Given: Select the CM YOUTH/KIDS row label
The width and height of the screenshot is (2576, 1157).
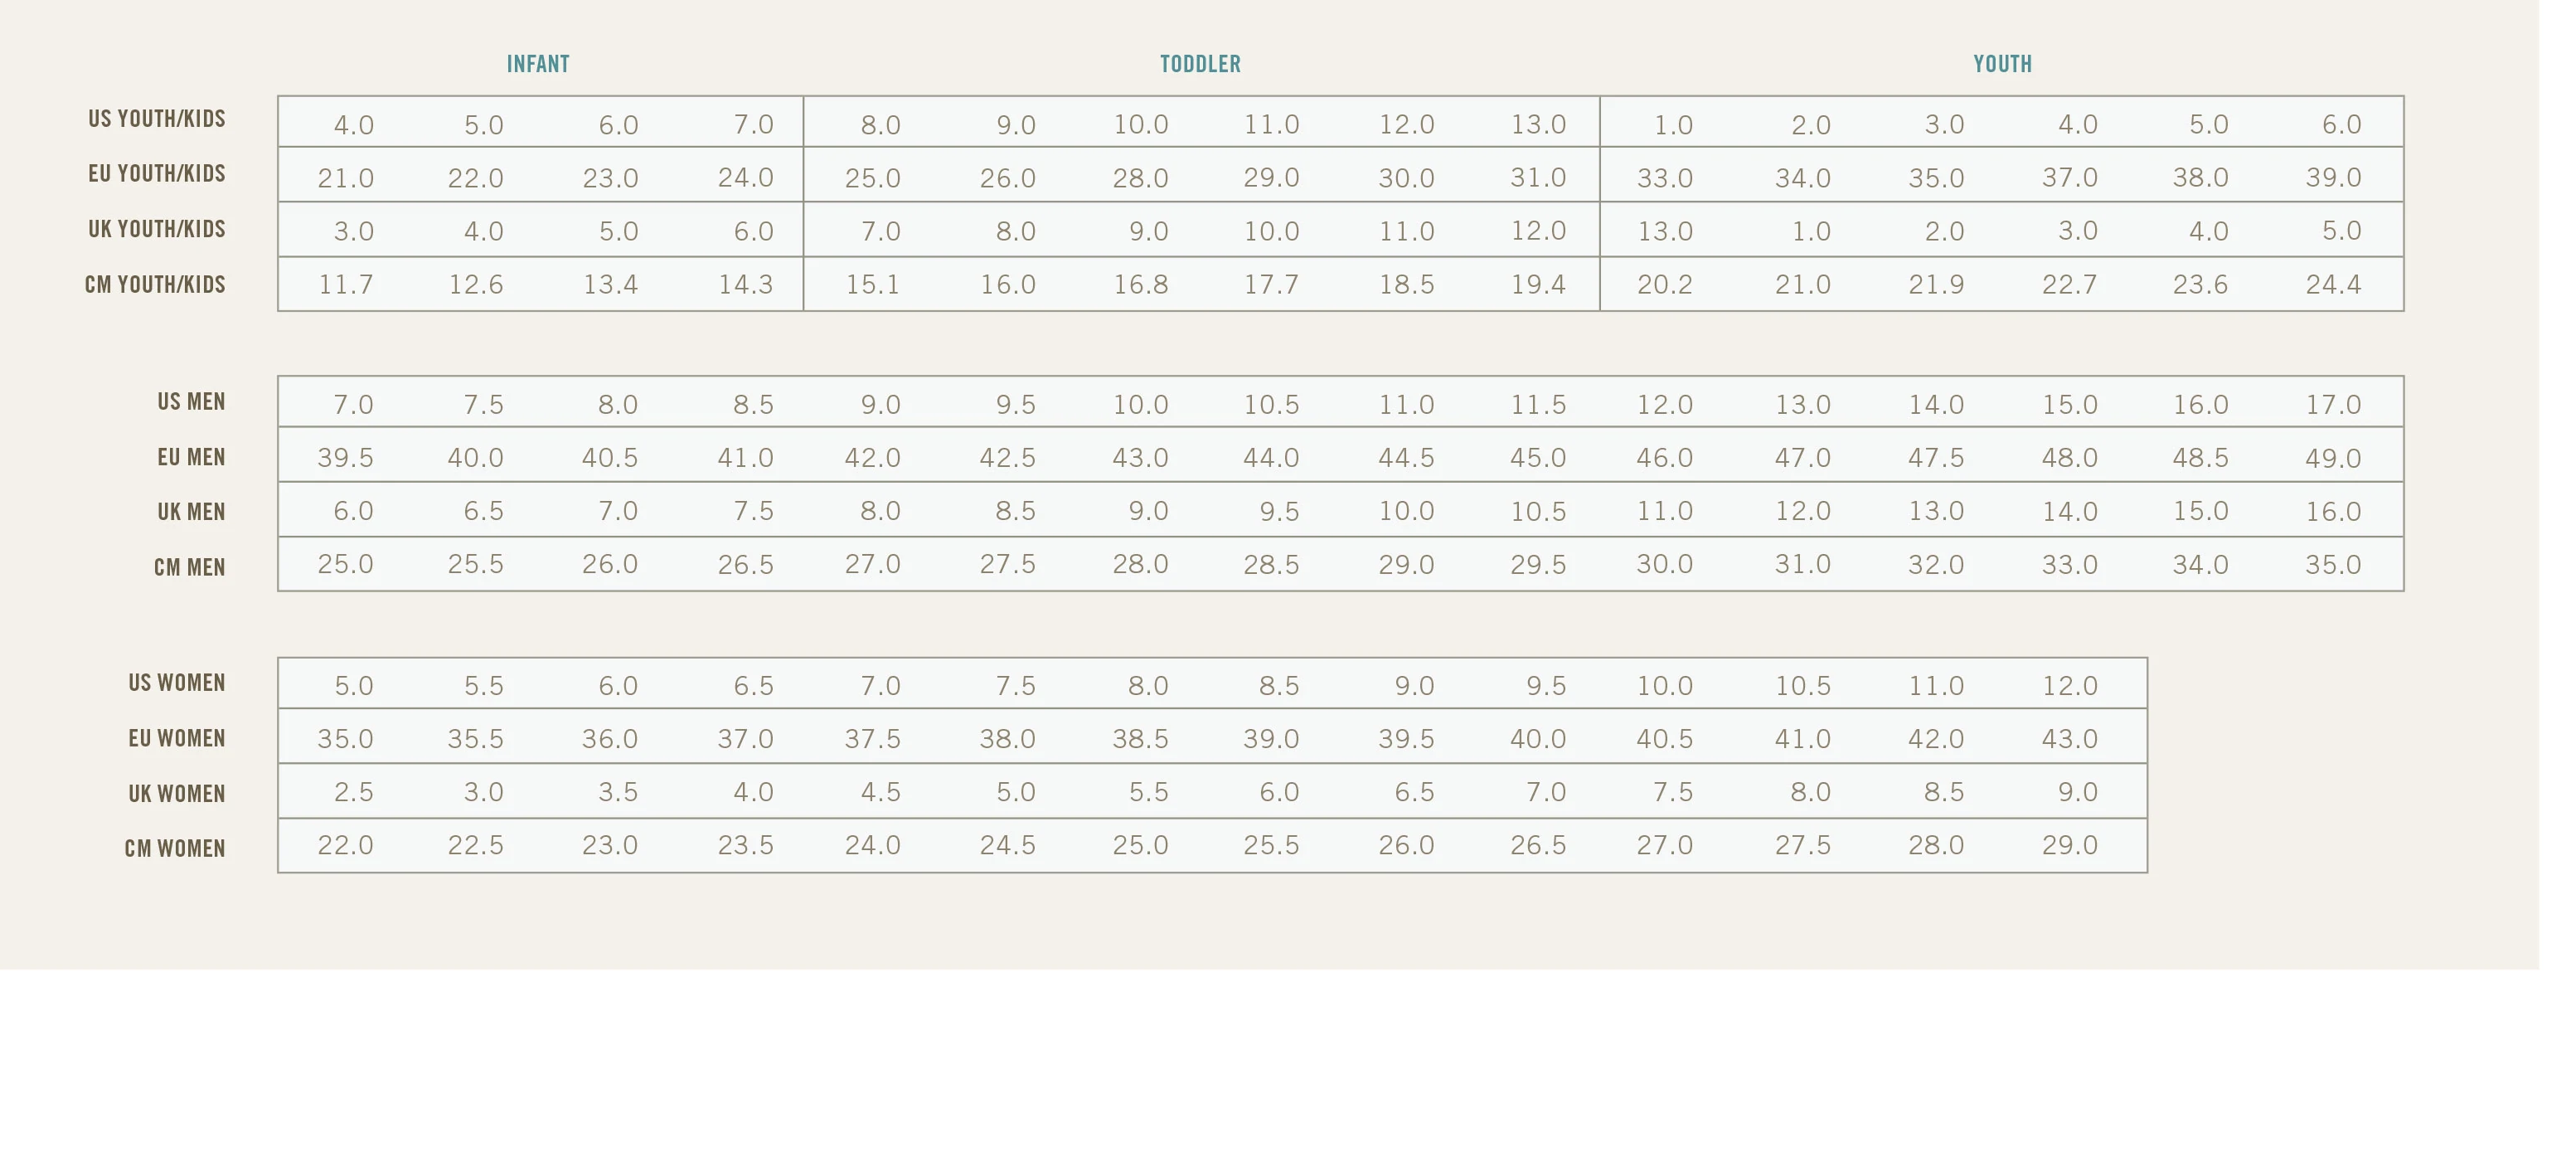Looking at the screenshot, I should (155, 285).
